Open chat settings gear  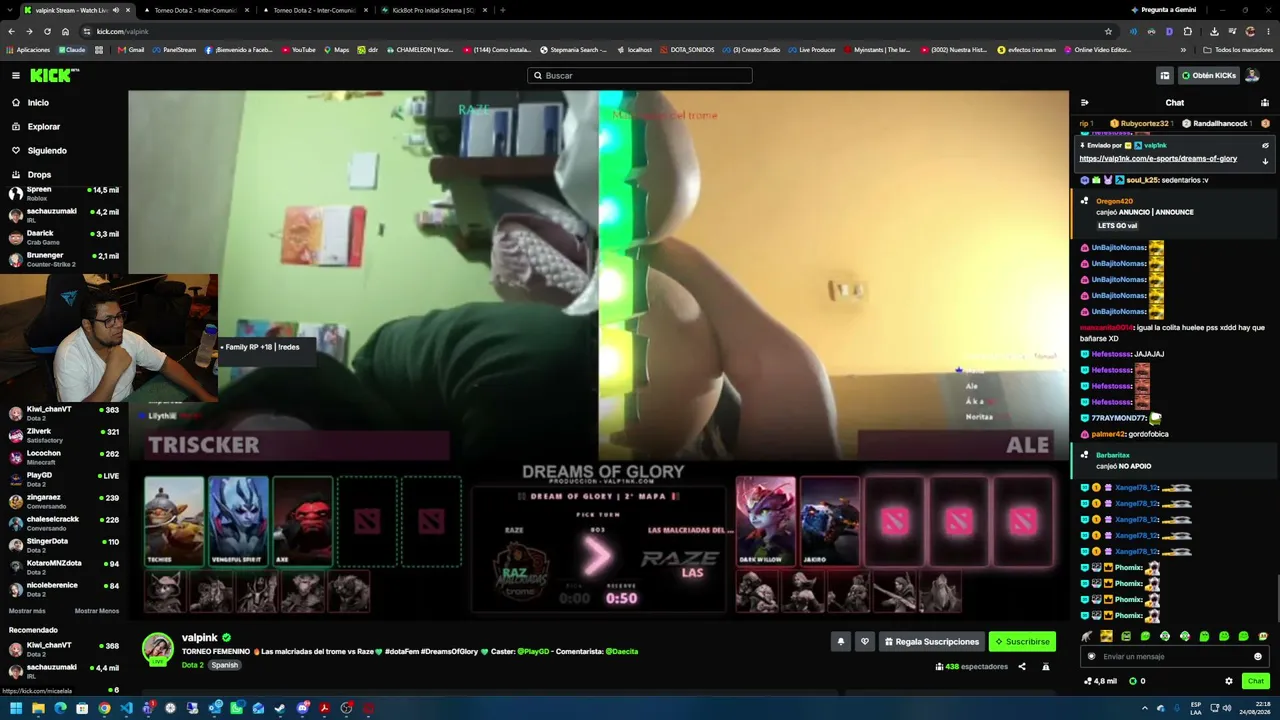pos(1229,681)
